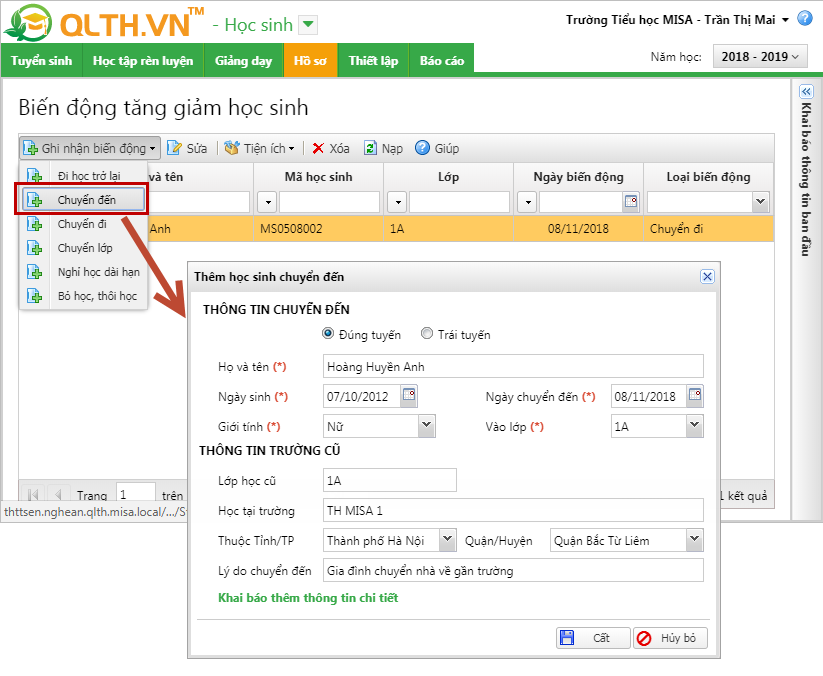823x676 pixels.
Task: Open the Thuộc Tỉnh/TP dropdown
Action: coord(447,540)
